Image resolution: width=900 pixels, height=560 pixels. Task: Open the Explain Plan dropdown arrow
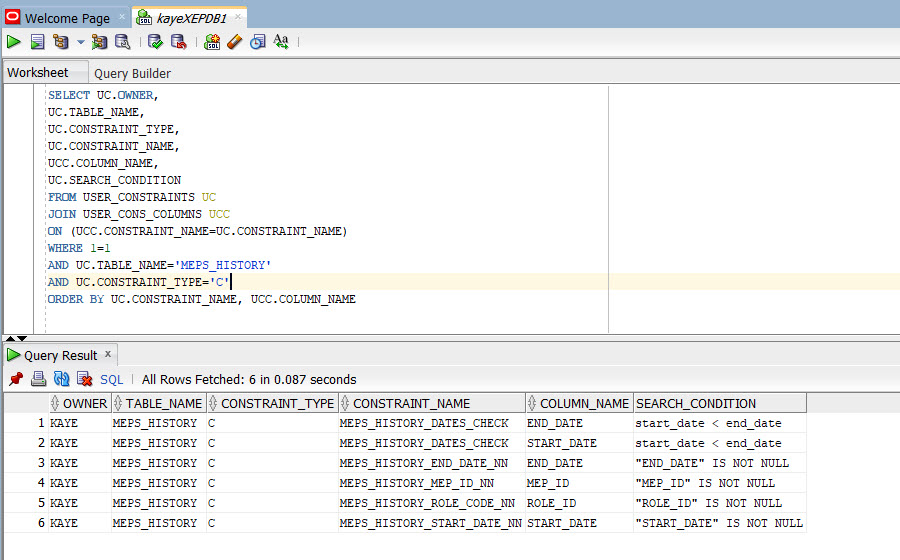(80, 42)
